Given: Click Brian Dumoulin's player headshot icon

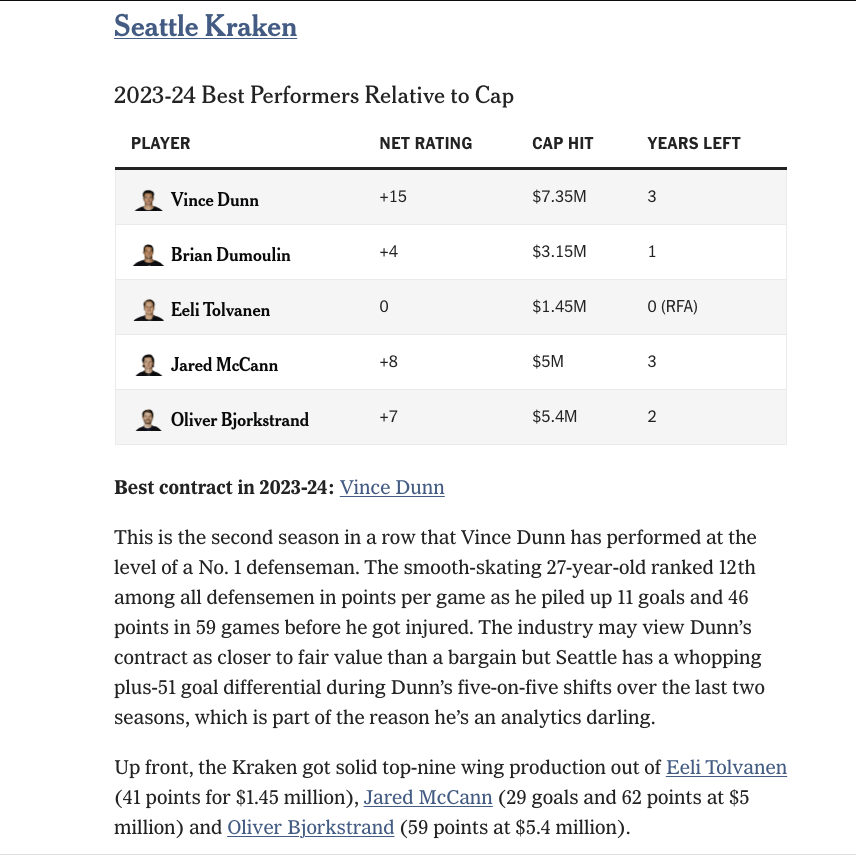Looking at the screenshot, I should pos(148,255).
